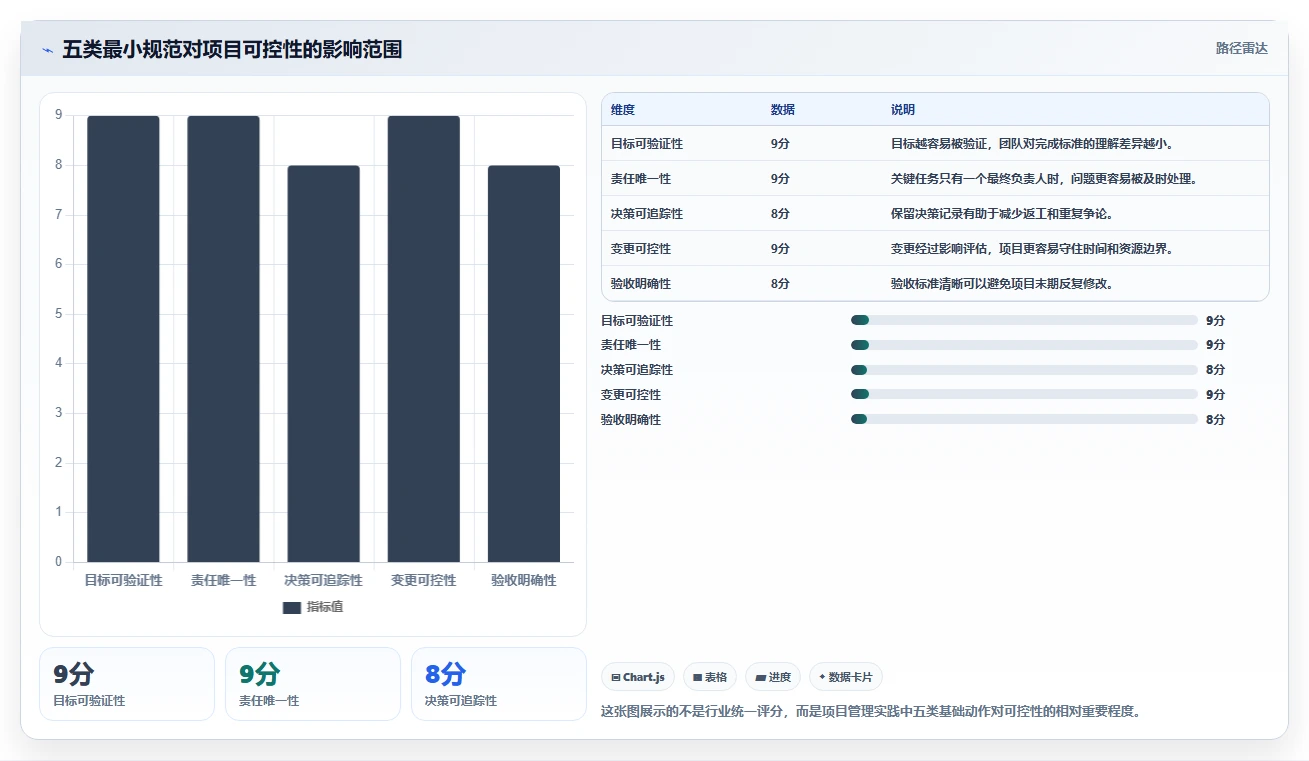Click the Chart.js tag chip
1309x761 pixels.
click(x=638, y=677)
